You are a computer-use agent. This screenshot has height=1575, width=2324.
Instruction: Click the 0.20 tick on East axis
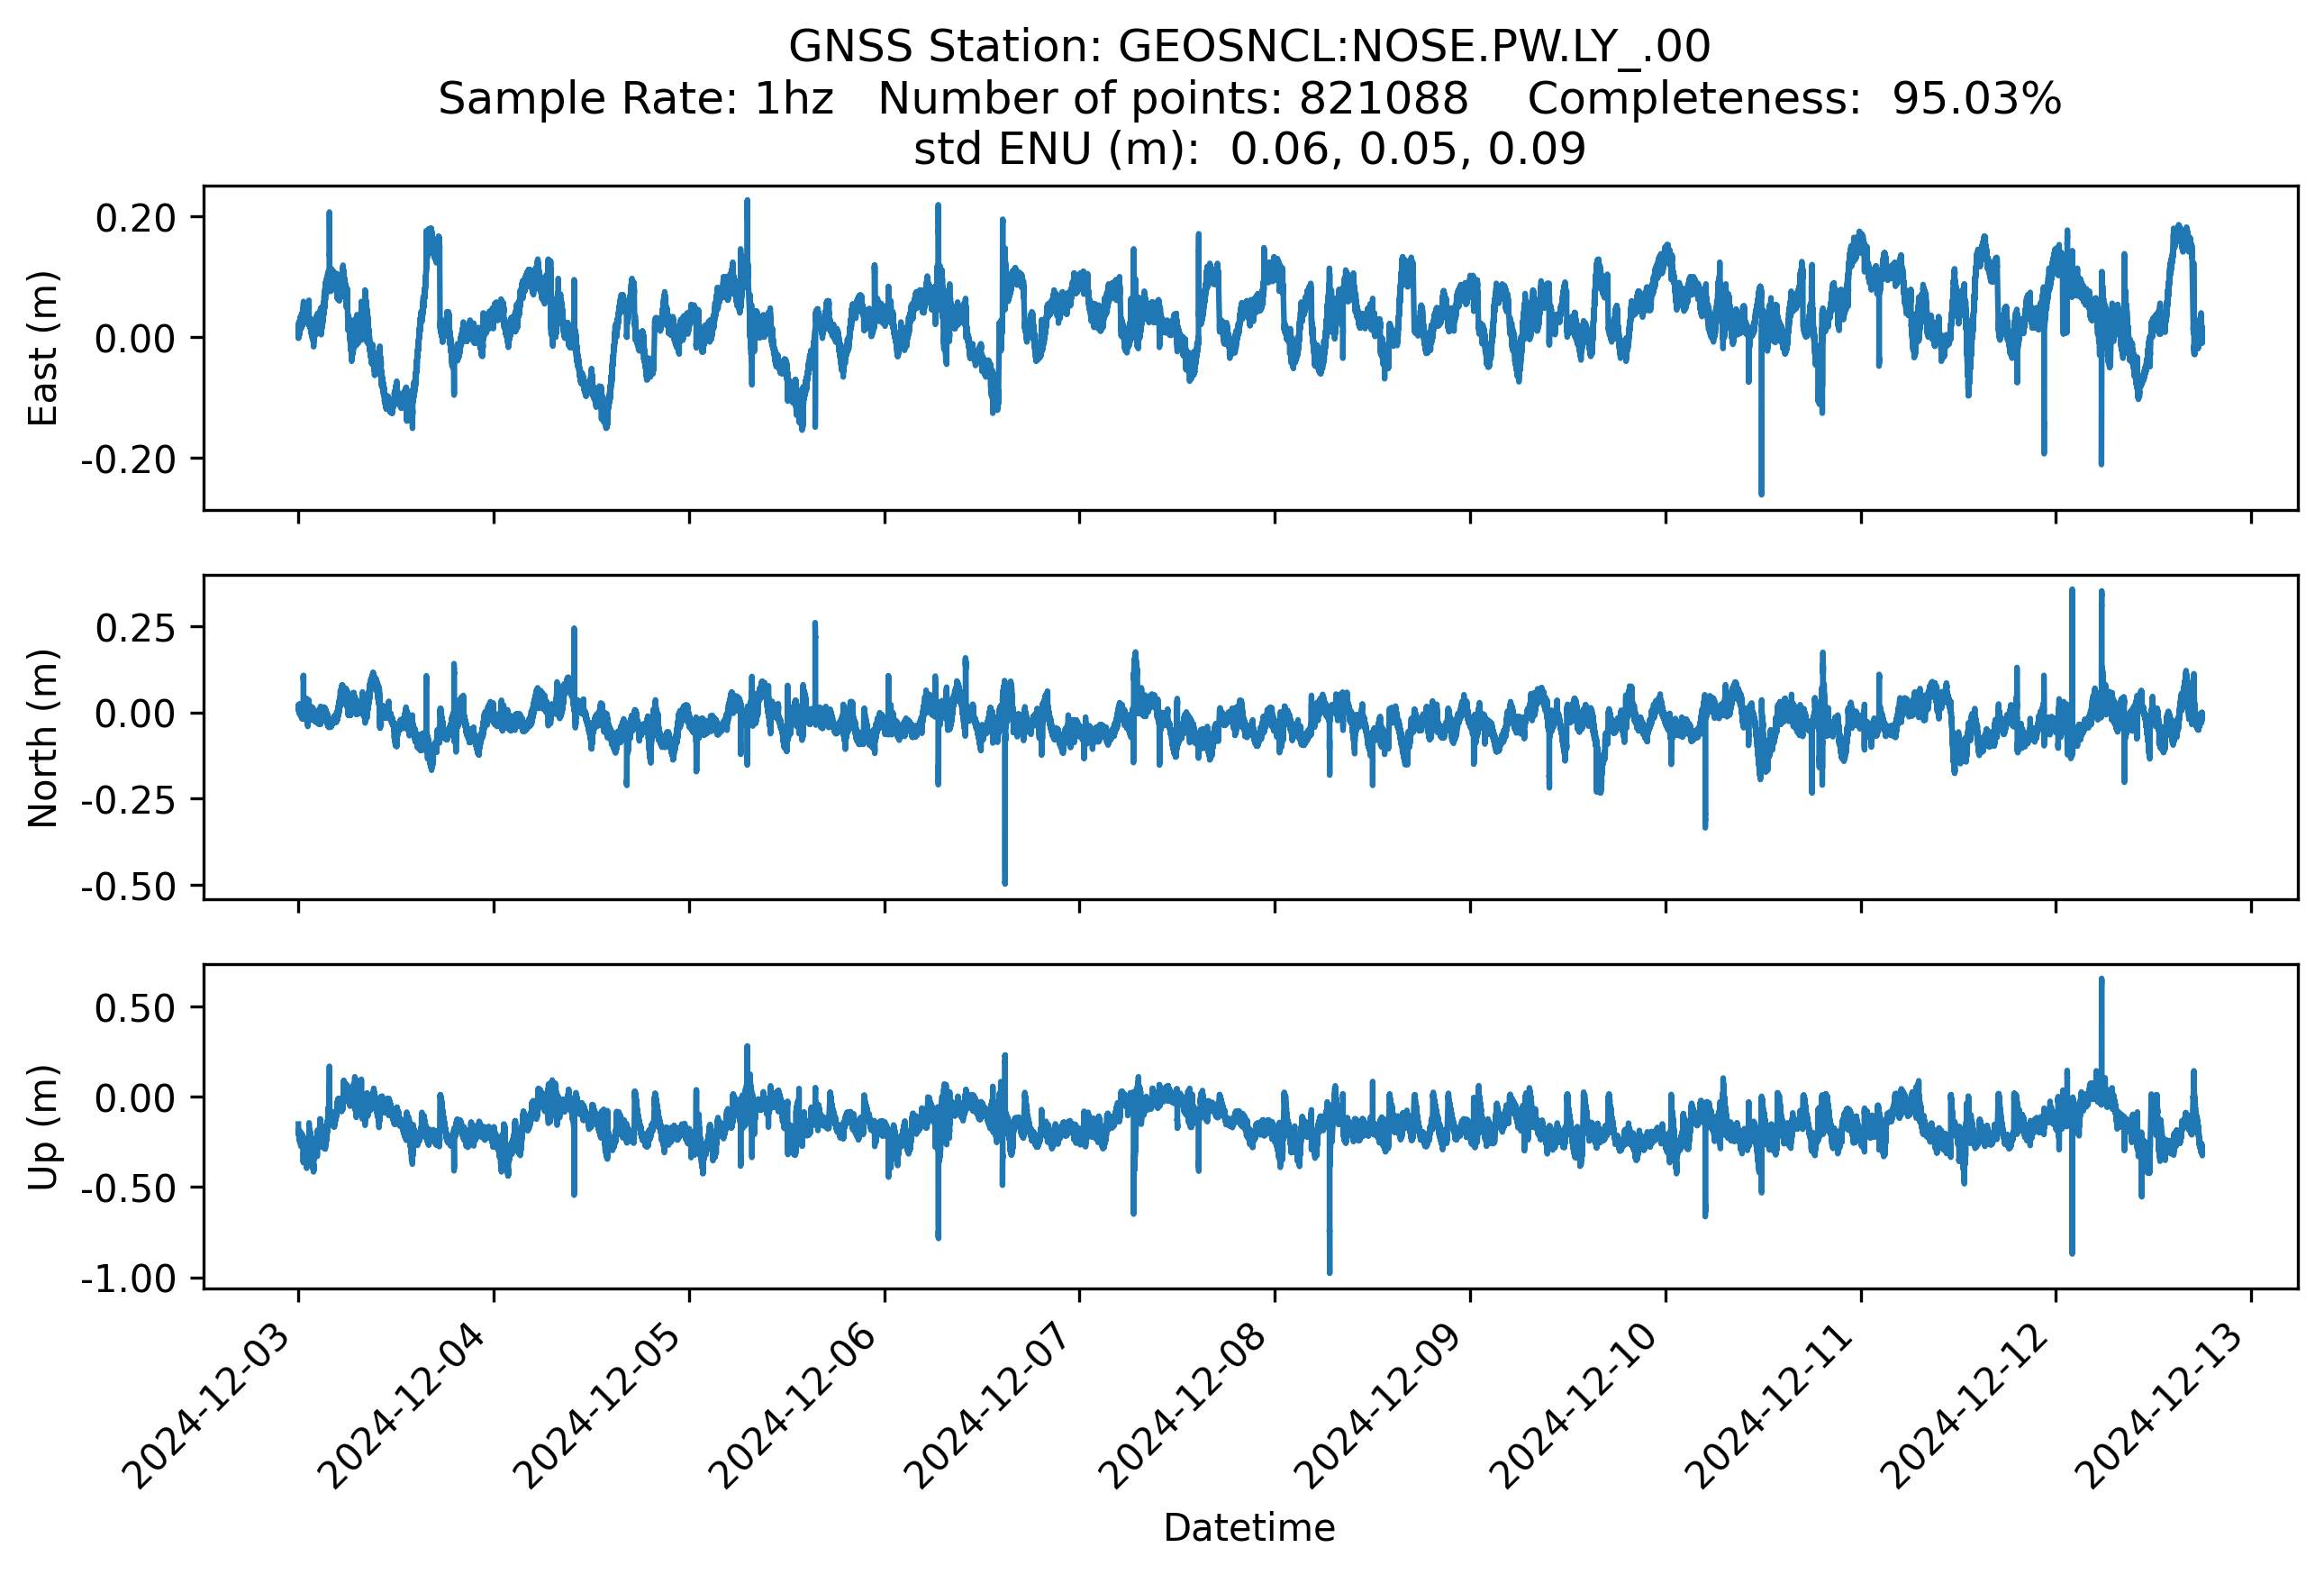coord(136,218)
